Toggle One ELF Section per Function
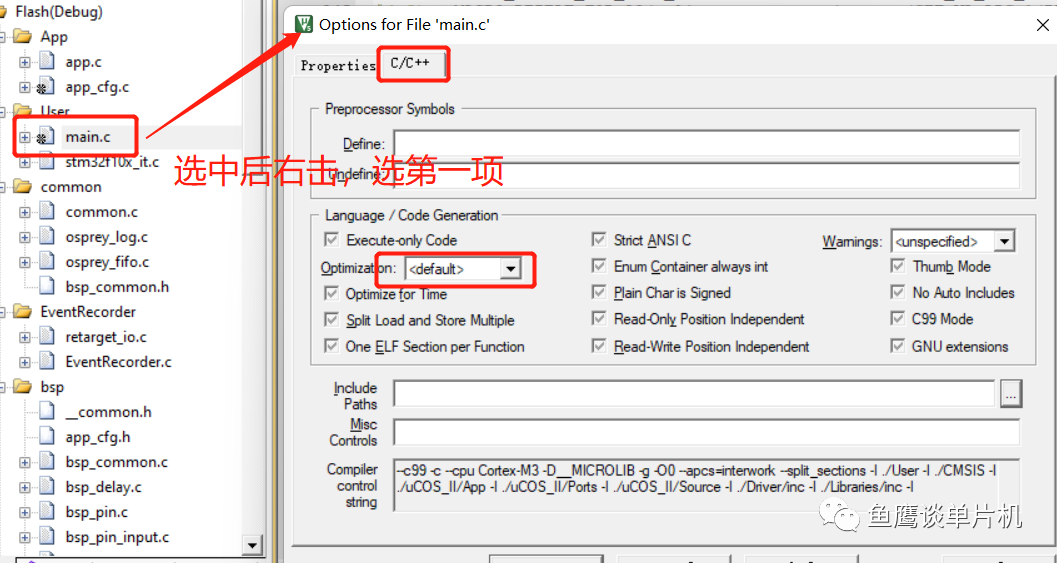The image size is (1057, 563). tap(331, 346)
